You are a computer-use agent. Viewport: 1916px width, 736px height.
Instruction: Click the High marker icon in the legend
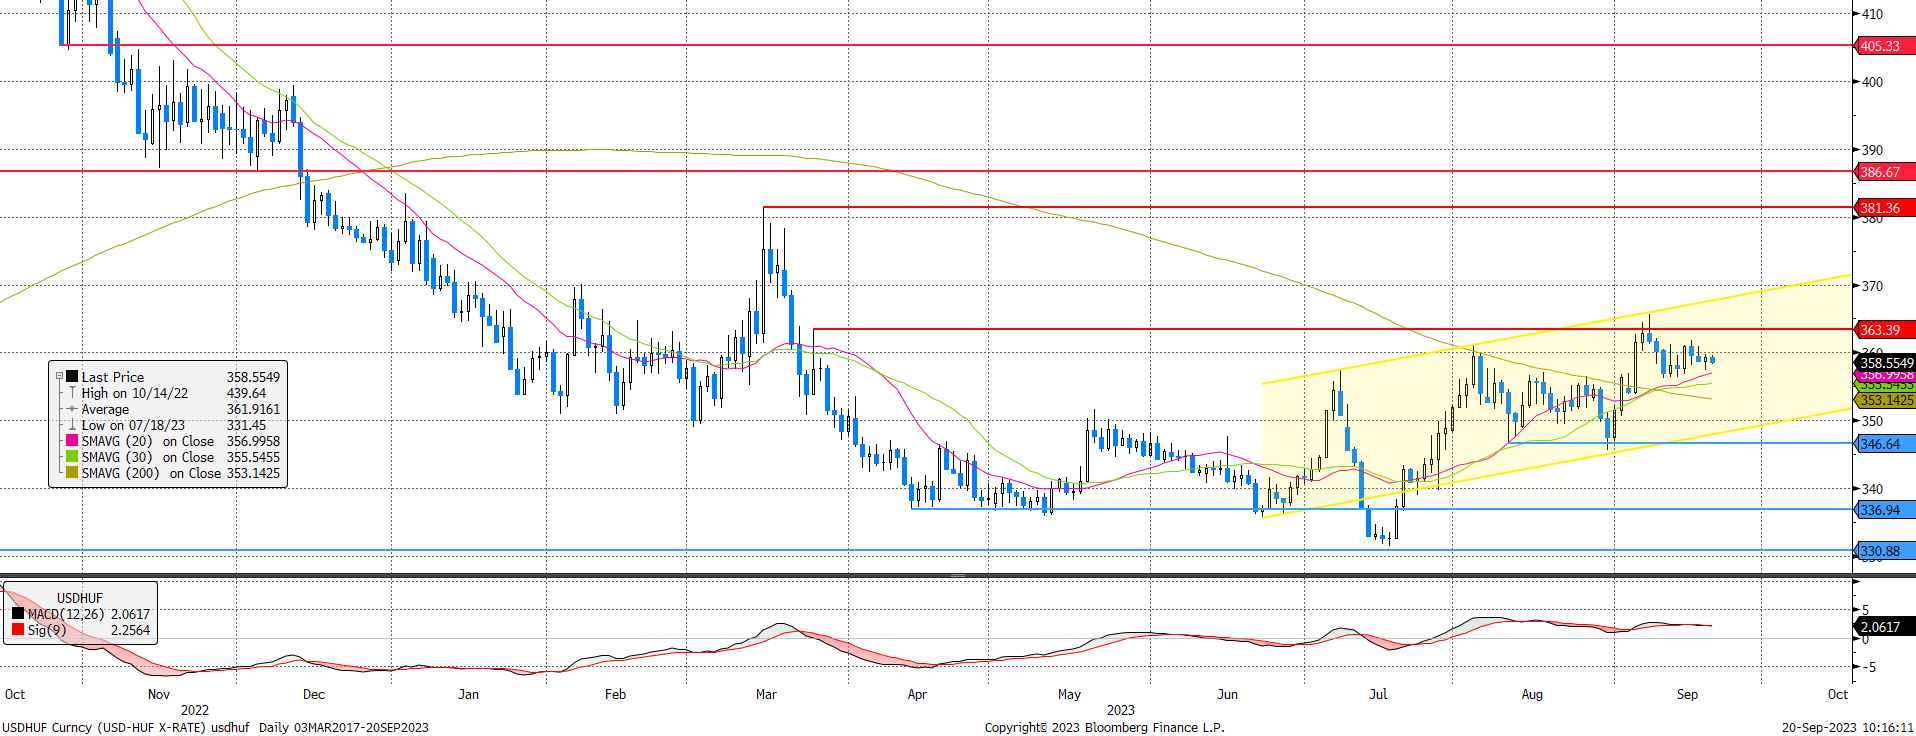pyautogui.click(x=72, y=393)
